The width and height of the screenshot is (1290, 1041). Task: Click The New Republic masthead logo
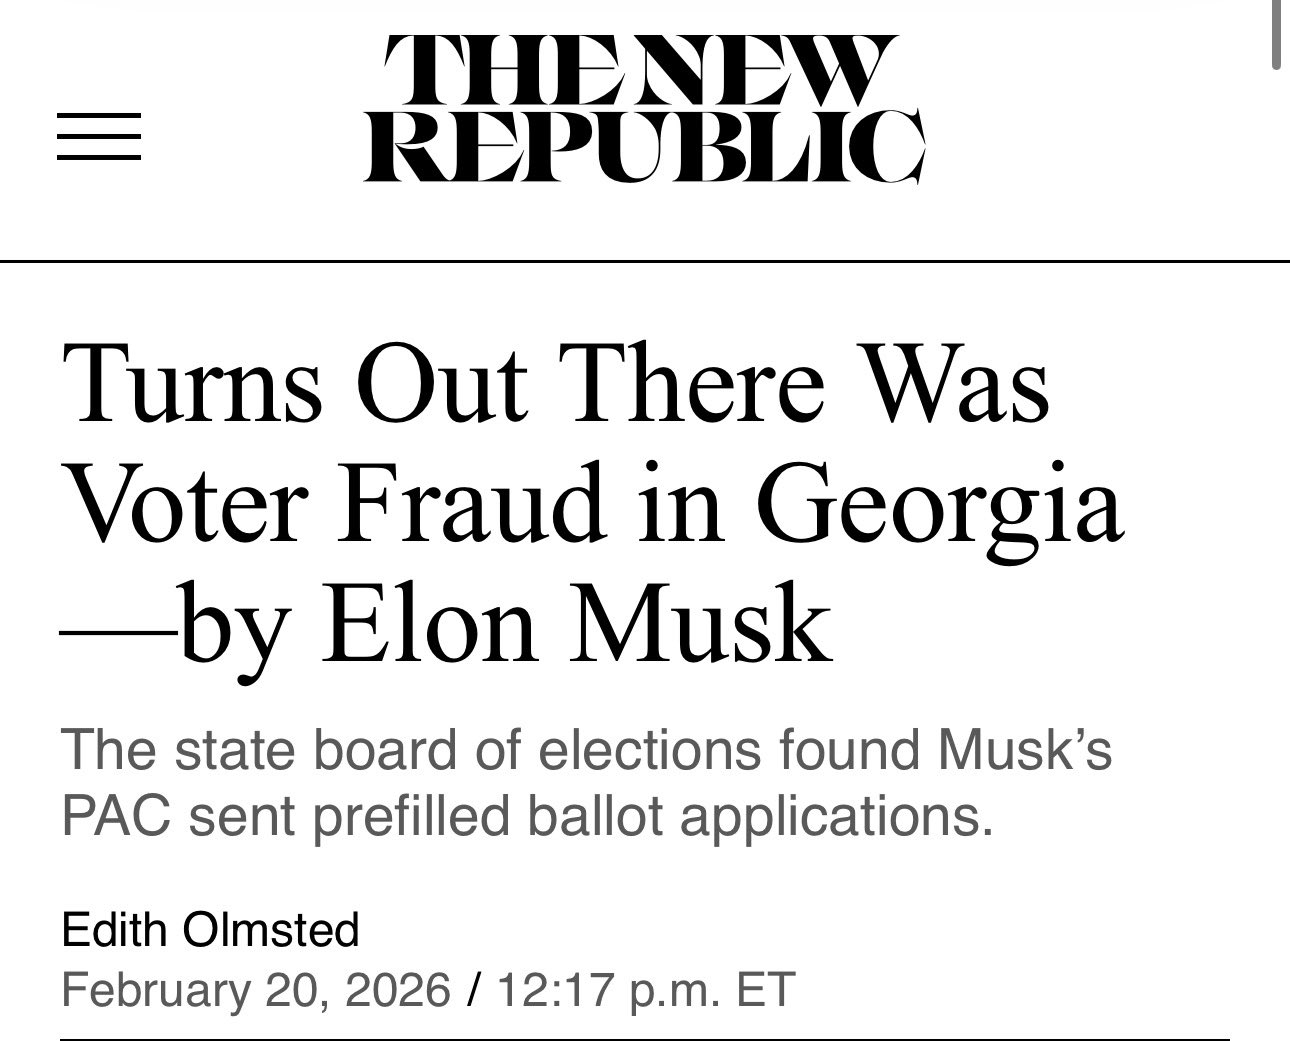click(644, 109)
